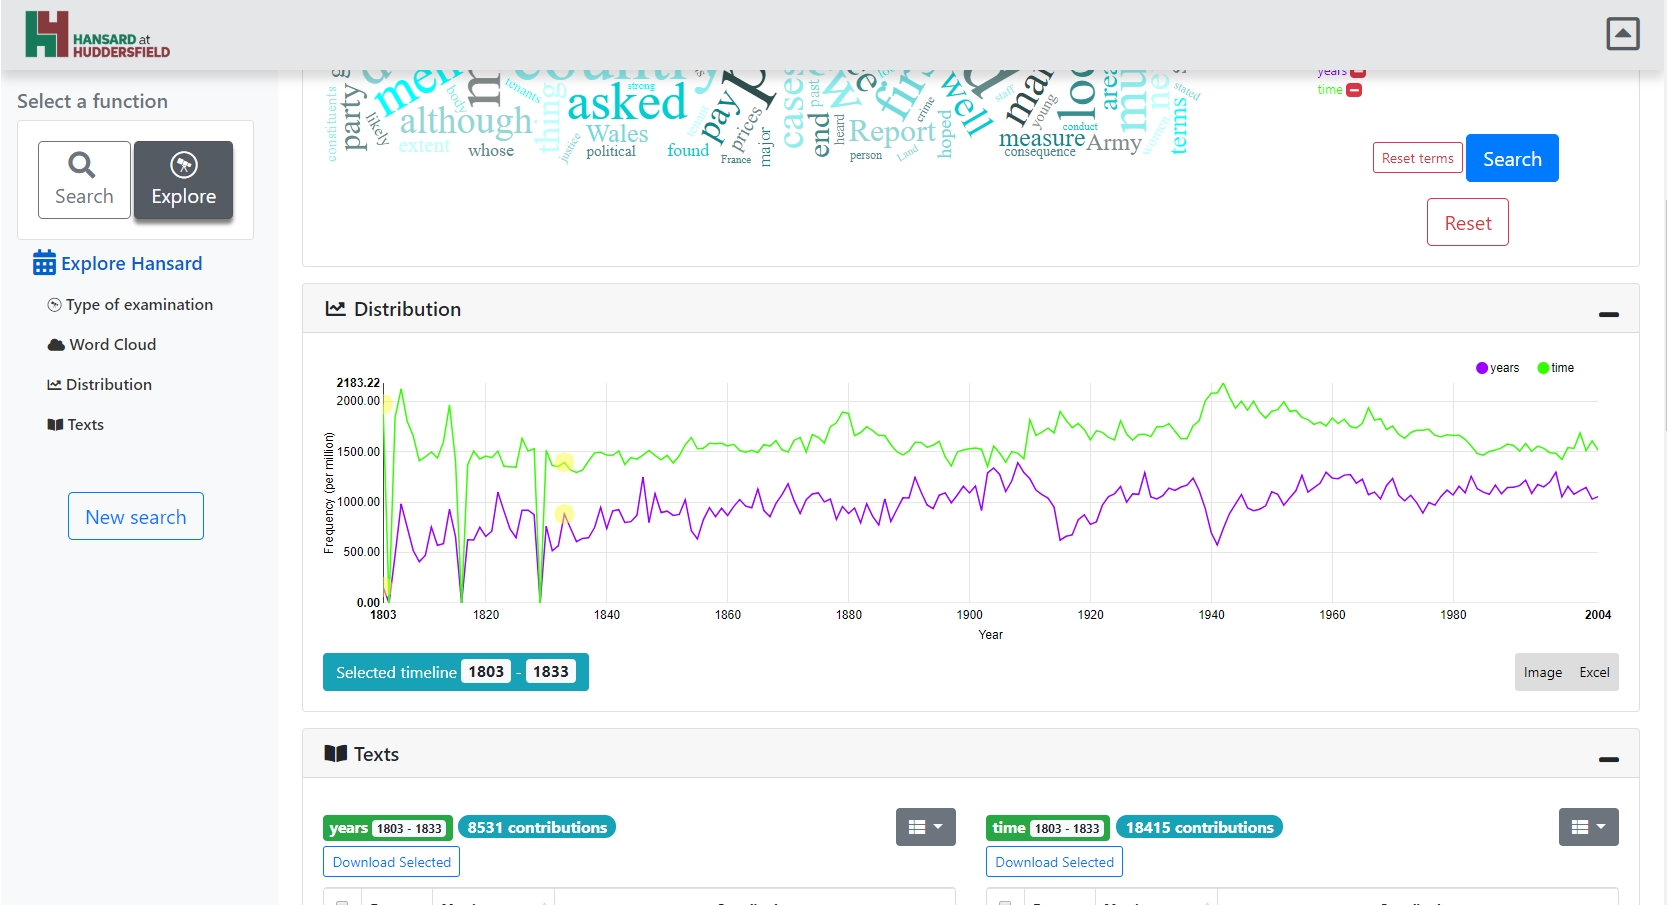Check the select-all box in years contributions table

click(x=343, y=902)
